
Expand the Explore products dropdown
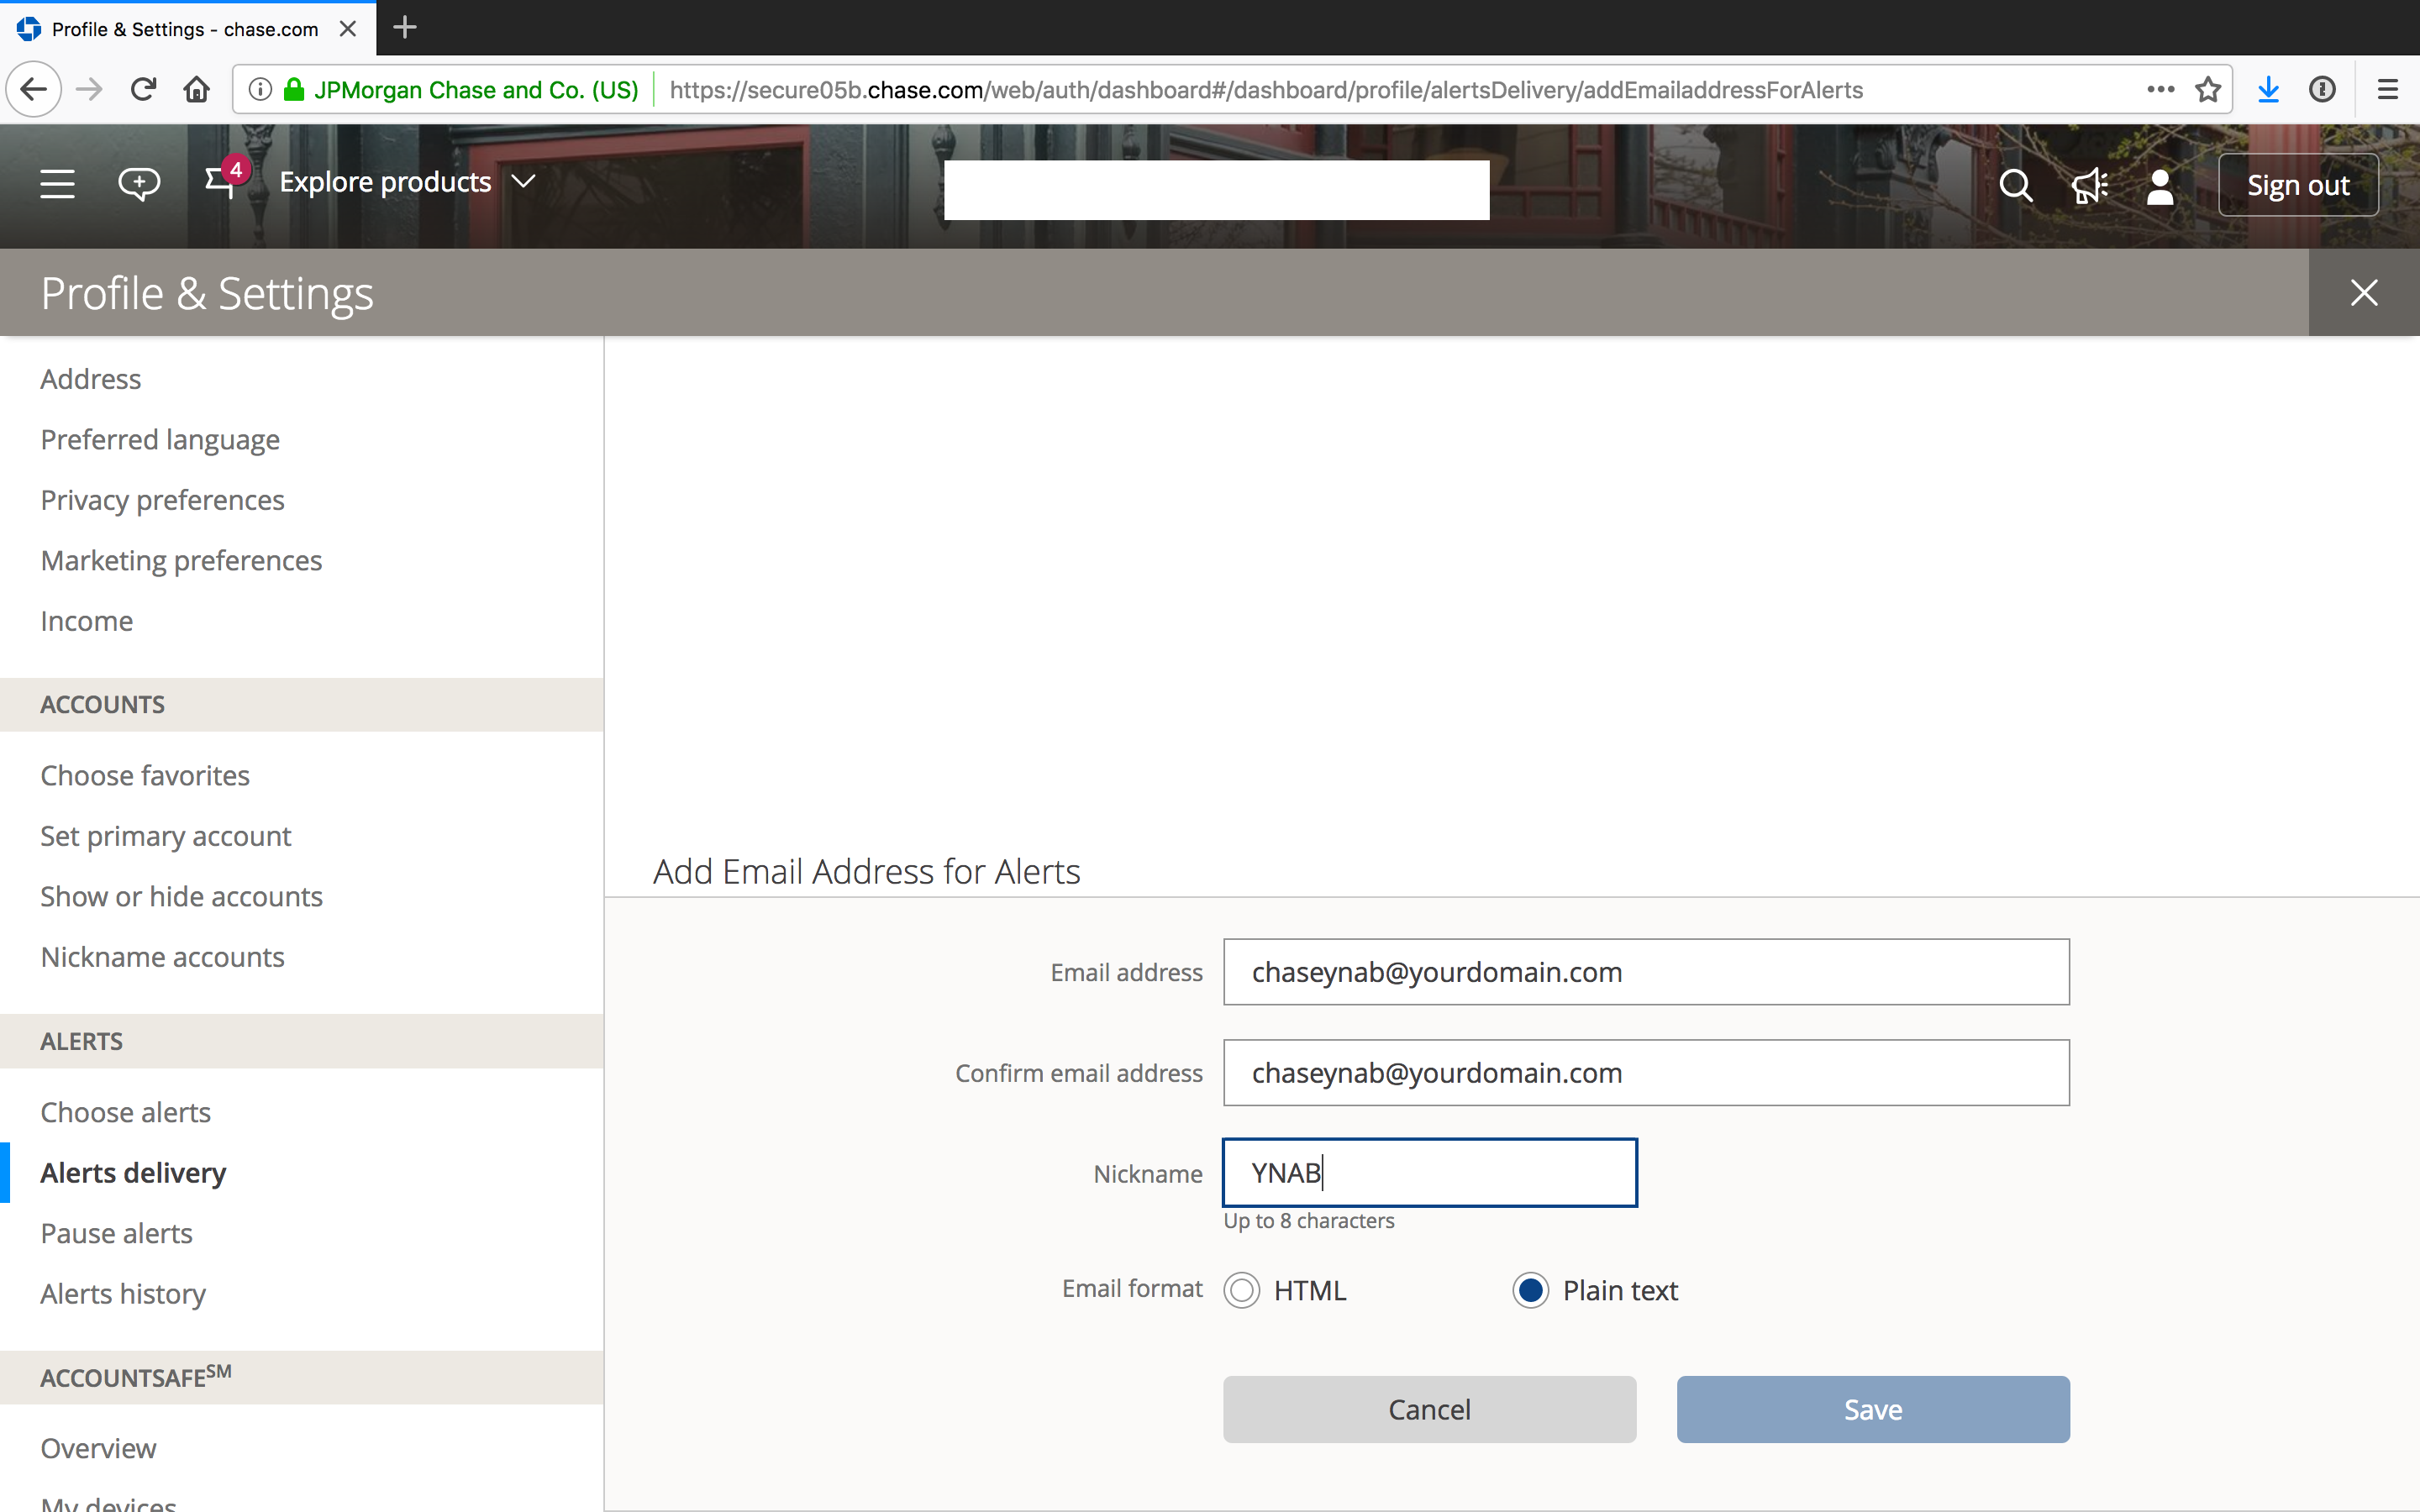click(408, 182)
